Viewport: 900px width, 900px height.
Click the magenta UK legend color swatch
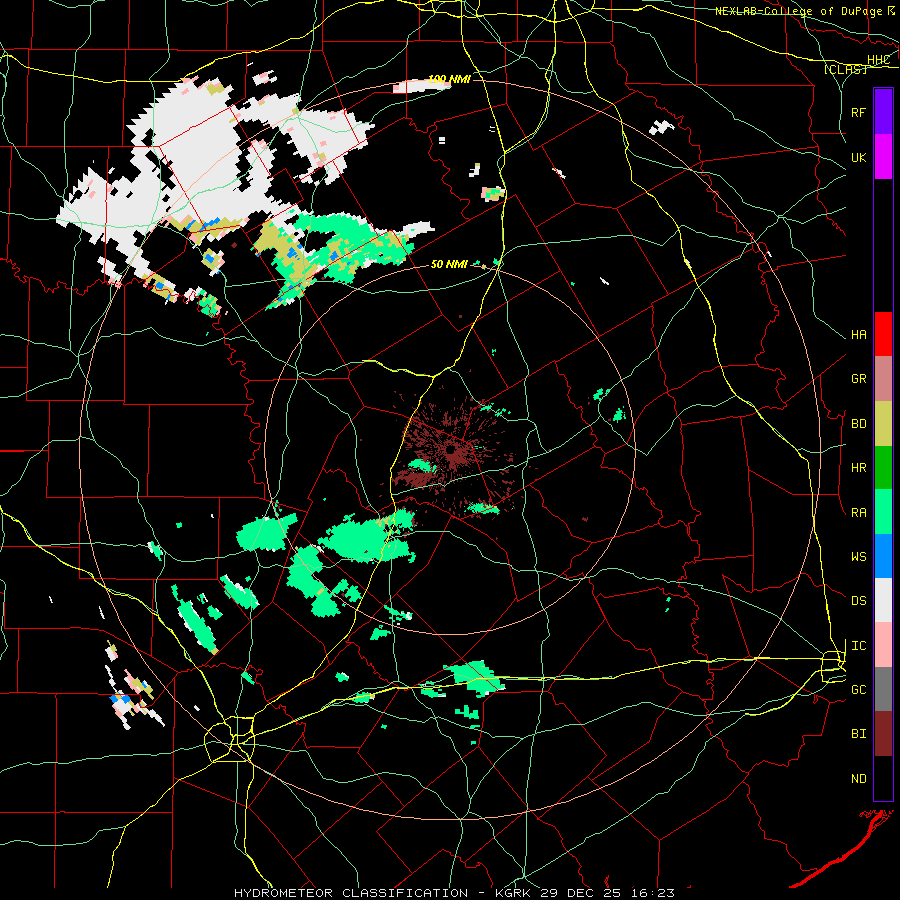[x=883, y=157]
